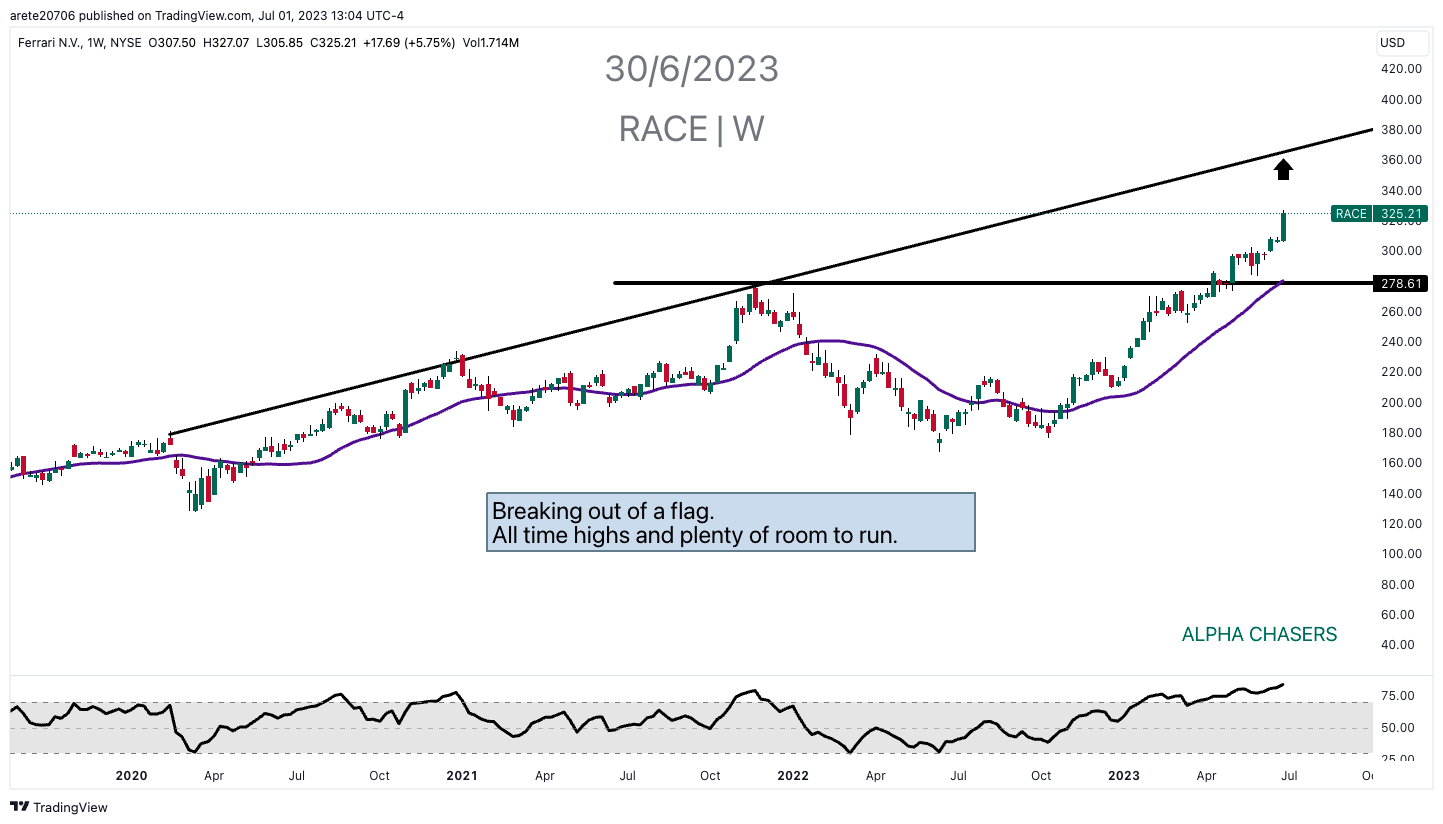Select the close value C325.21 in the legend

[335, 43]
